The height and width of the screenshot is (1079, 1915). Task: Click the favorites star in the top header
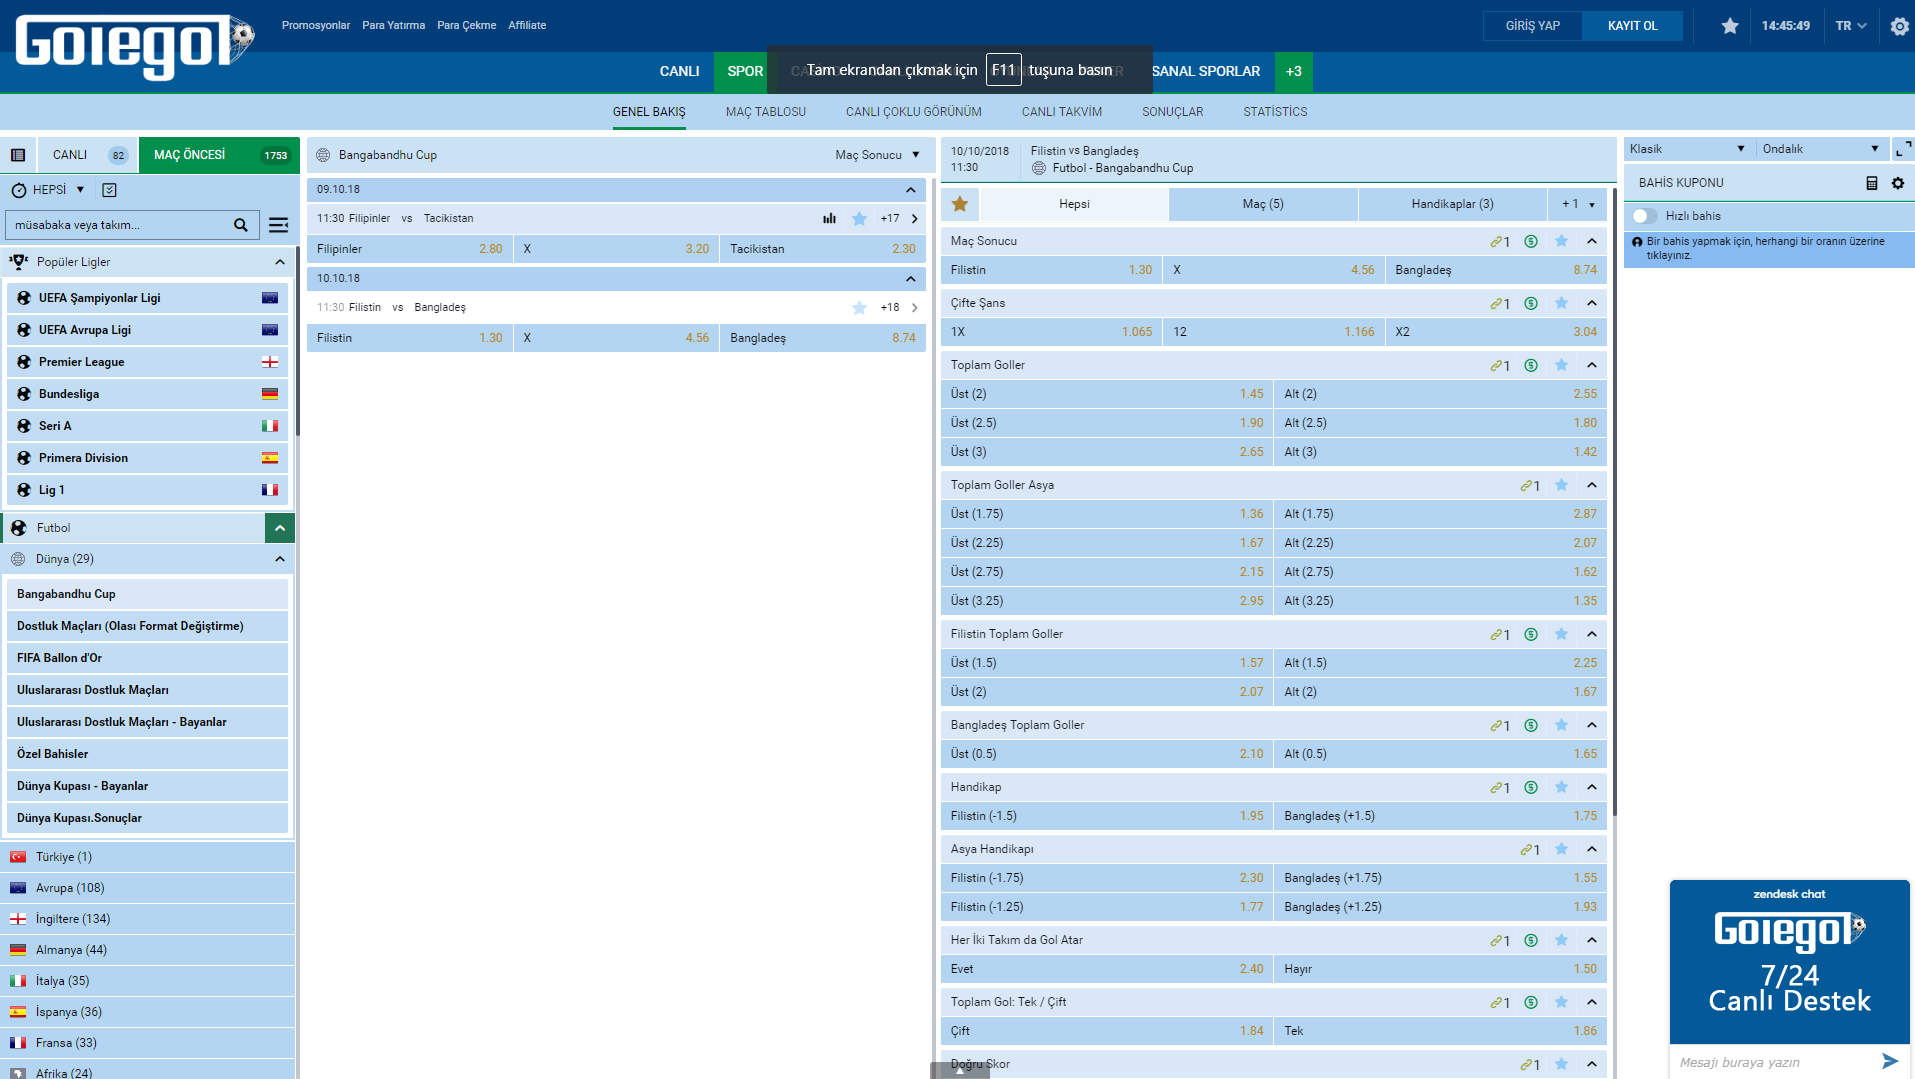click(x=1729, y=26)
